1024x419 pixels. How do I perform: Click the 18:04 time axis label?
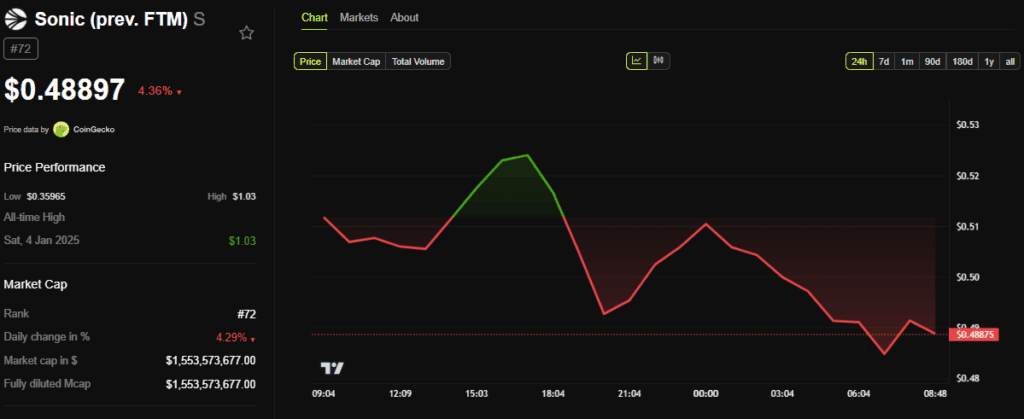[553, 394]
